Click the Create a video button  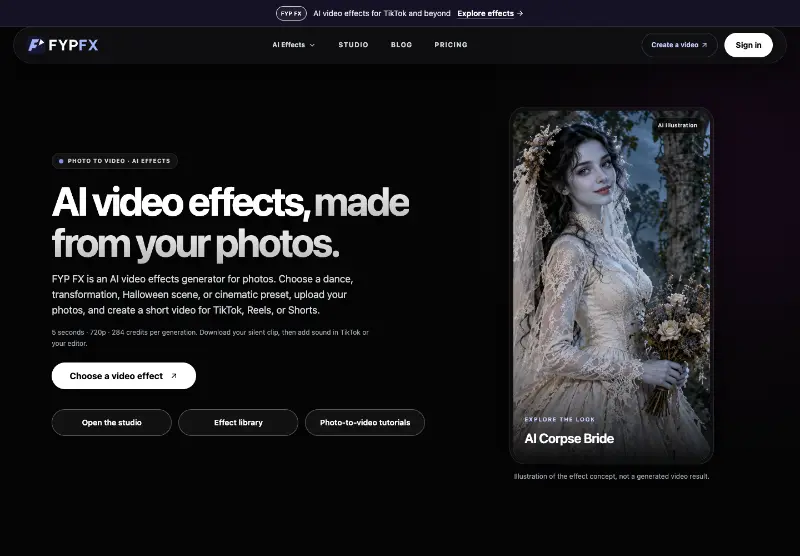point(679,45)
